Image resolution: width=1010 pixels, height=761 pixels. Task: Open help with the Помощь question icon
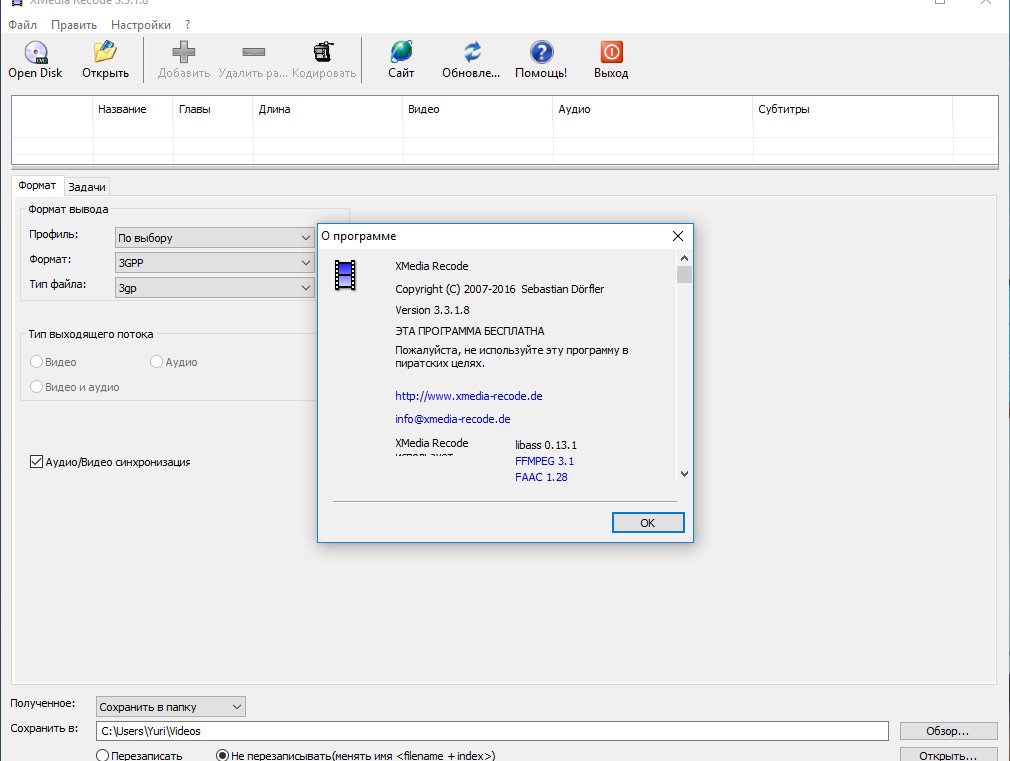tap(541, 52)
